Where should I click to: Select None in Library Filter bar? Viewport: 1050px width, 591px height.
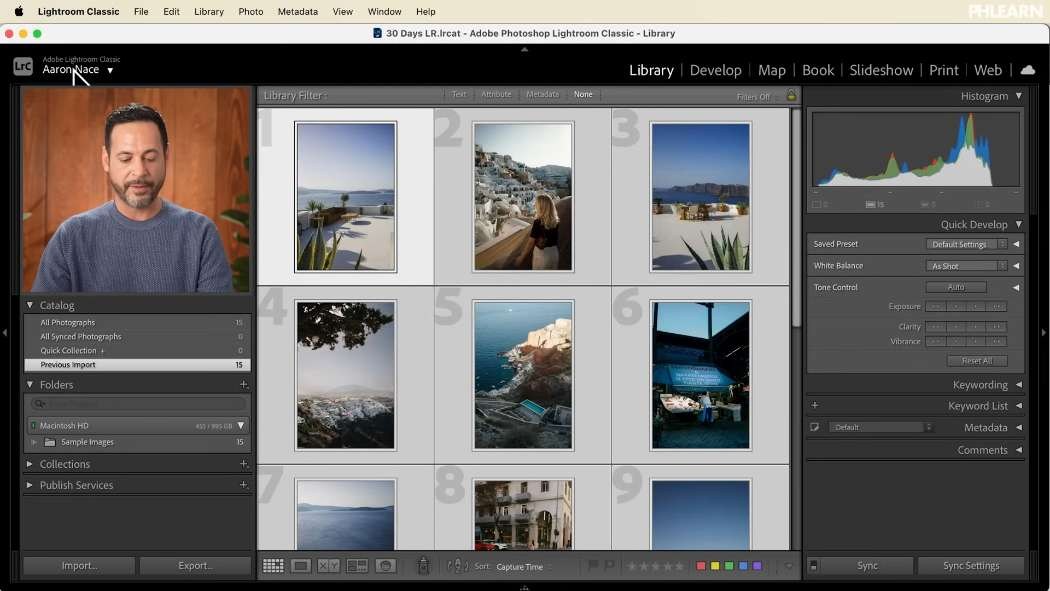click(x=583, y=94)
